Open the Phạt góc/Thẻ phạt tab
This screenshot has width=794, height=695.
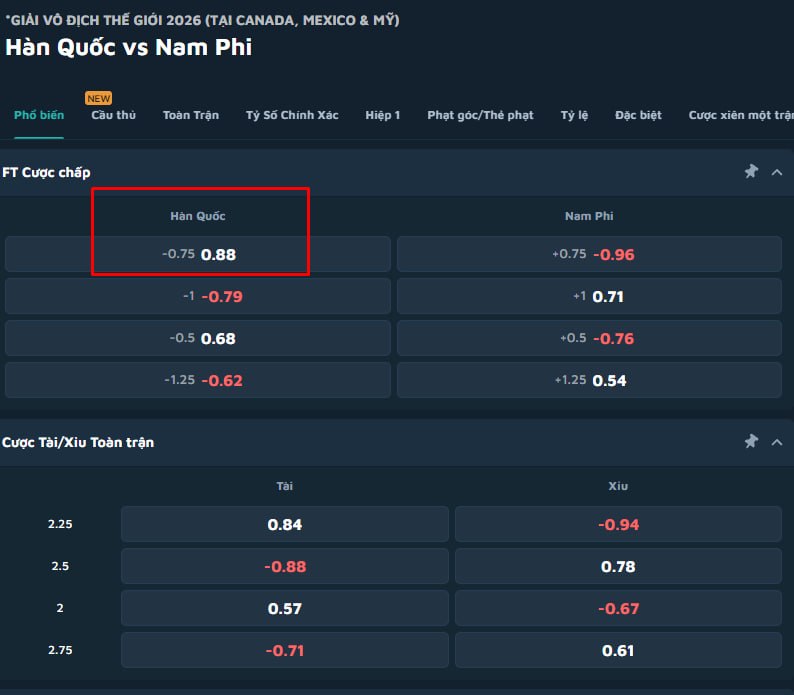[x=481, y=115]
